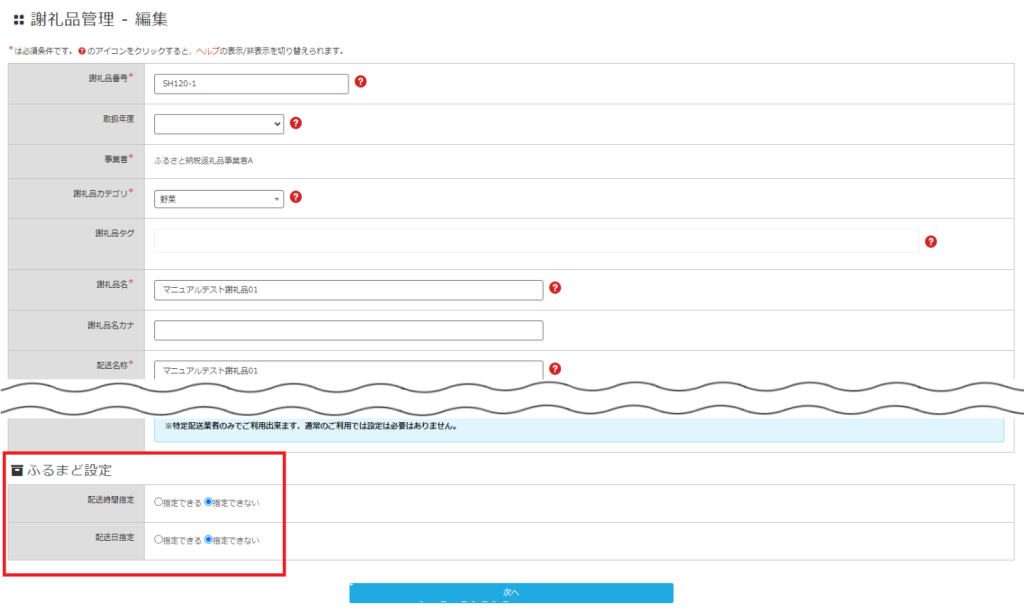
Task: Click the help icon for 謝礼品タグ
Action: click(x=931, y=241)
